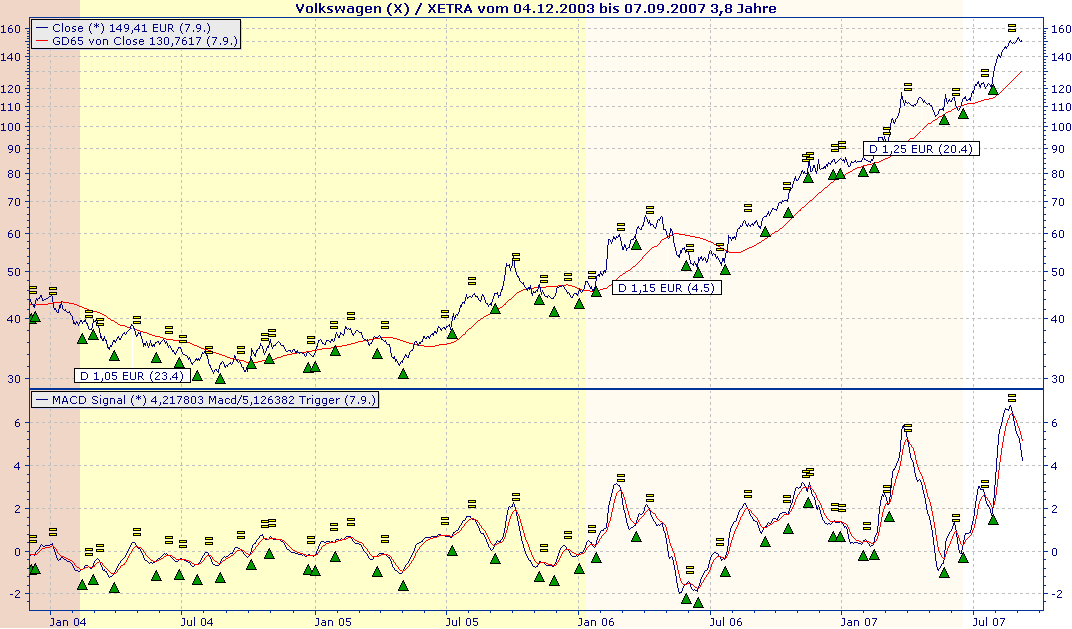Select the D 1,05 EUR (23.4) dividend label

click(x=130, y=376)
